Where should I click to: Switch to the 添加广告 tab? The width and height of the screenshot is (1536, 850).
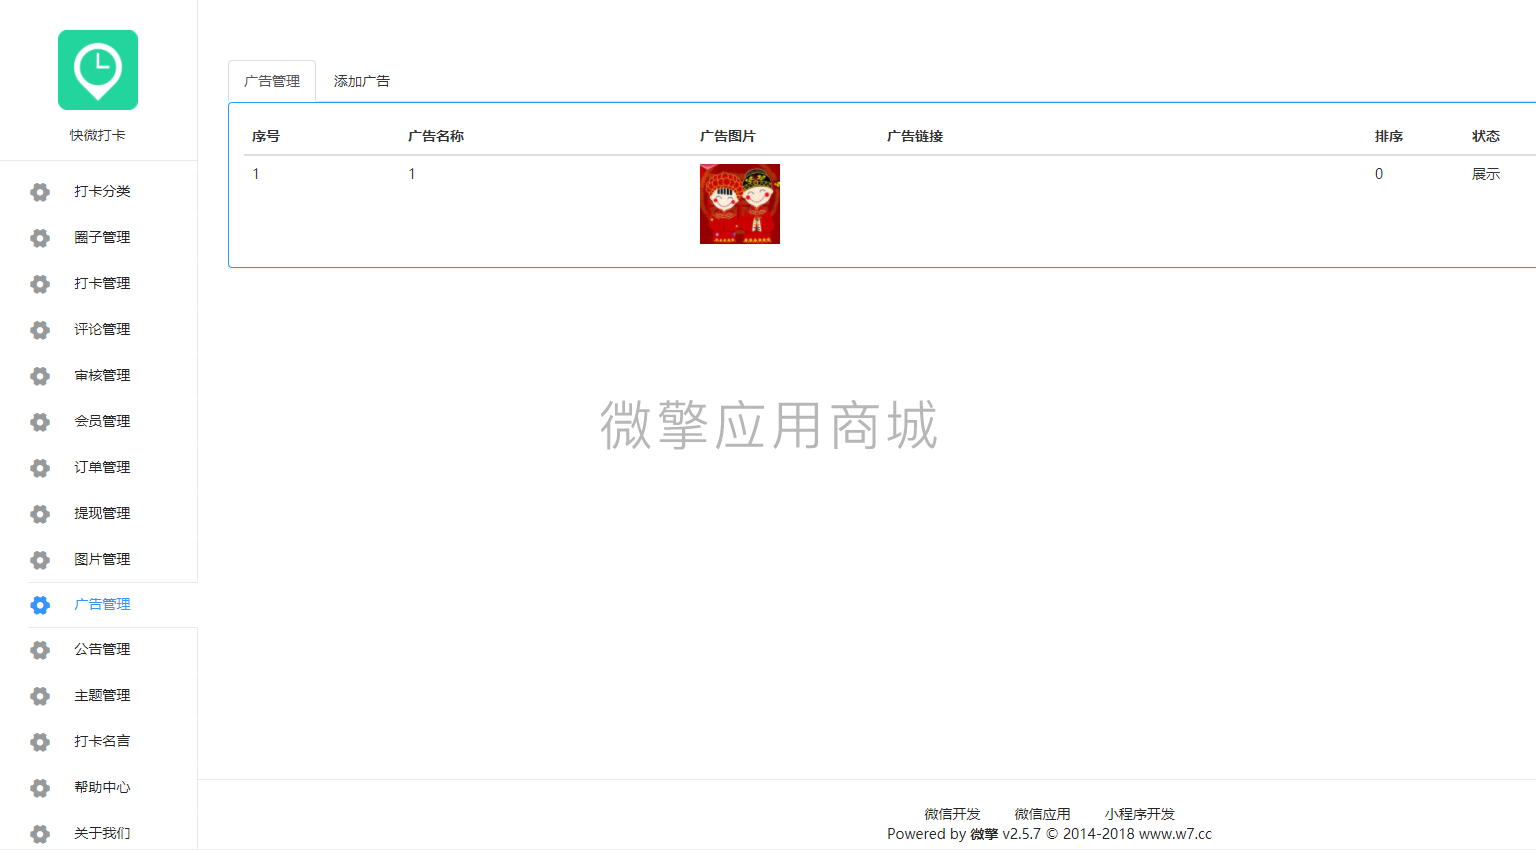point(361,80)
